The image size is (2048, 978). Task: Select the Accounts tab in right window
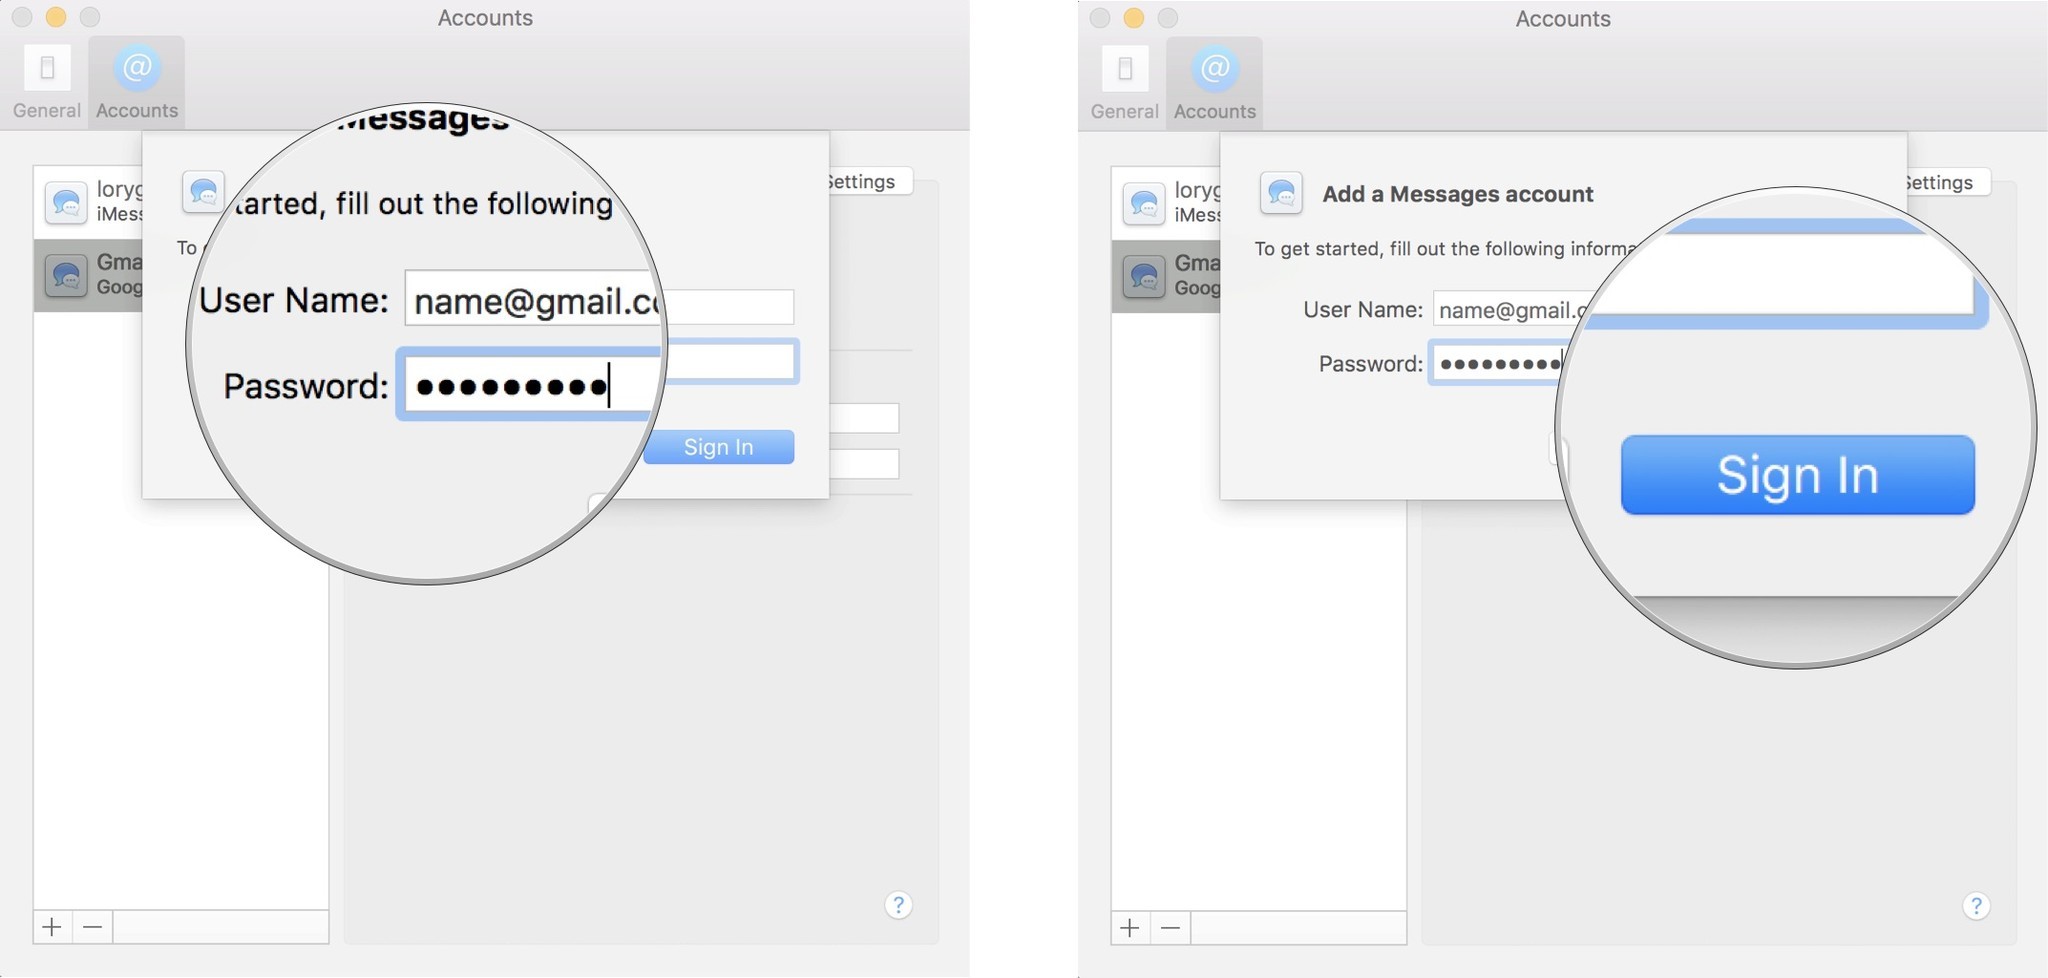[1215, 83]
